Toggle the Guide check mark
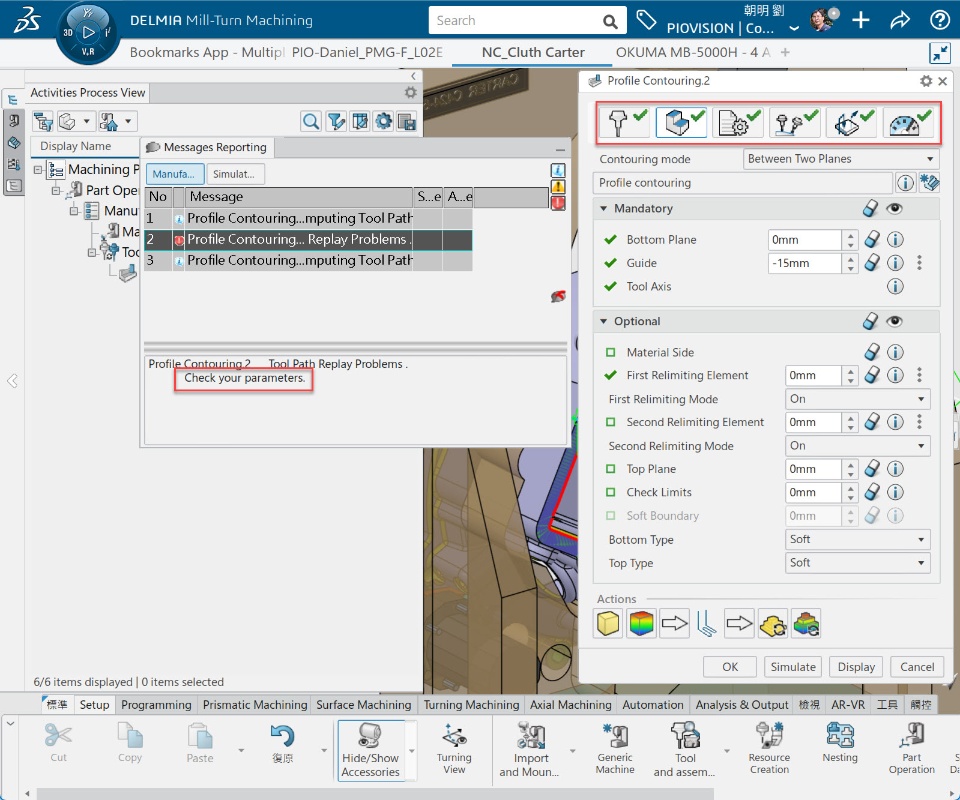The image size is (960, 800). [610, 263]
